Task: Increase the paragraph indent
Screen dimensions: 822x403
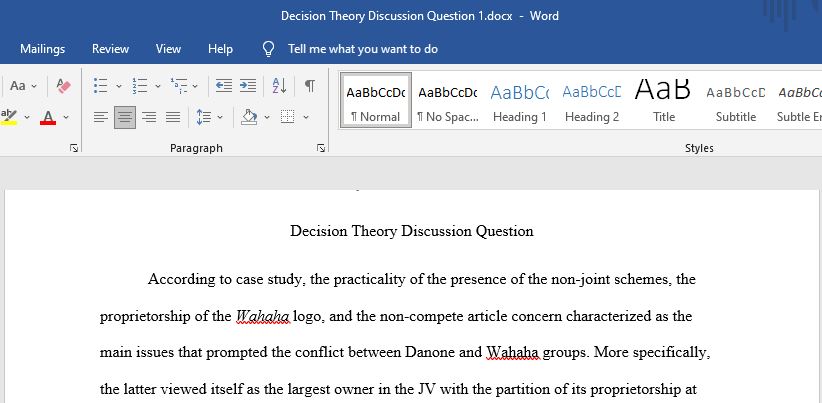Action: pyautogui.click(x=248, y=85)
